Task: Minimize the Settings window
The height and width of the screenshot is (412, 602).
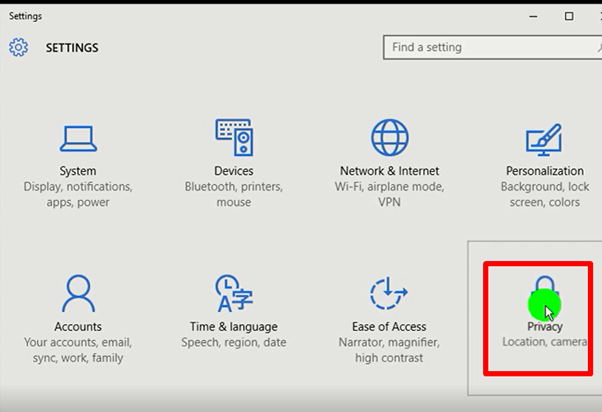Action: tap(533, 17)
